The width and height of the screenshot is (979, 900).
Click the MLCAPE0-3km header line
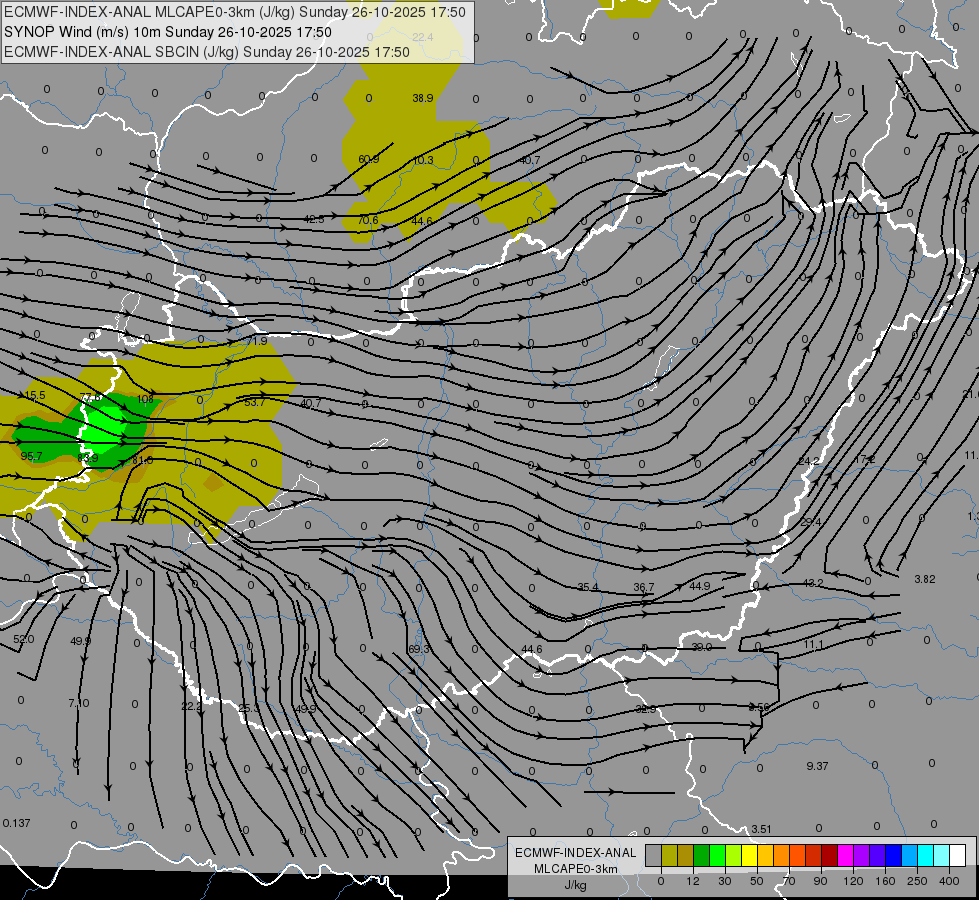(235, 12)
